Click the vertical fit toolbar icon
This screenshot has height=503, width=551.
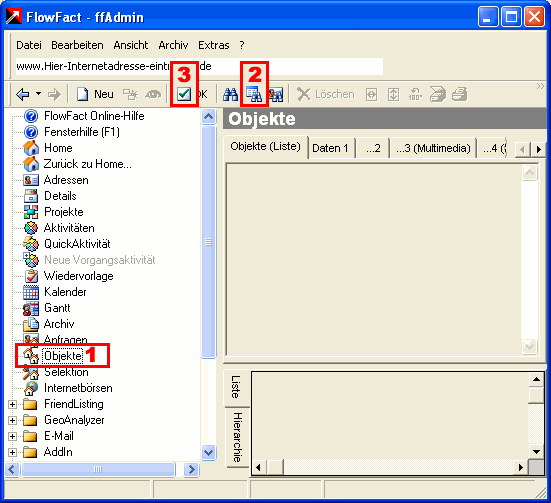pyautogui.click(x=394, y=95)
